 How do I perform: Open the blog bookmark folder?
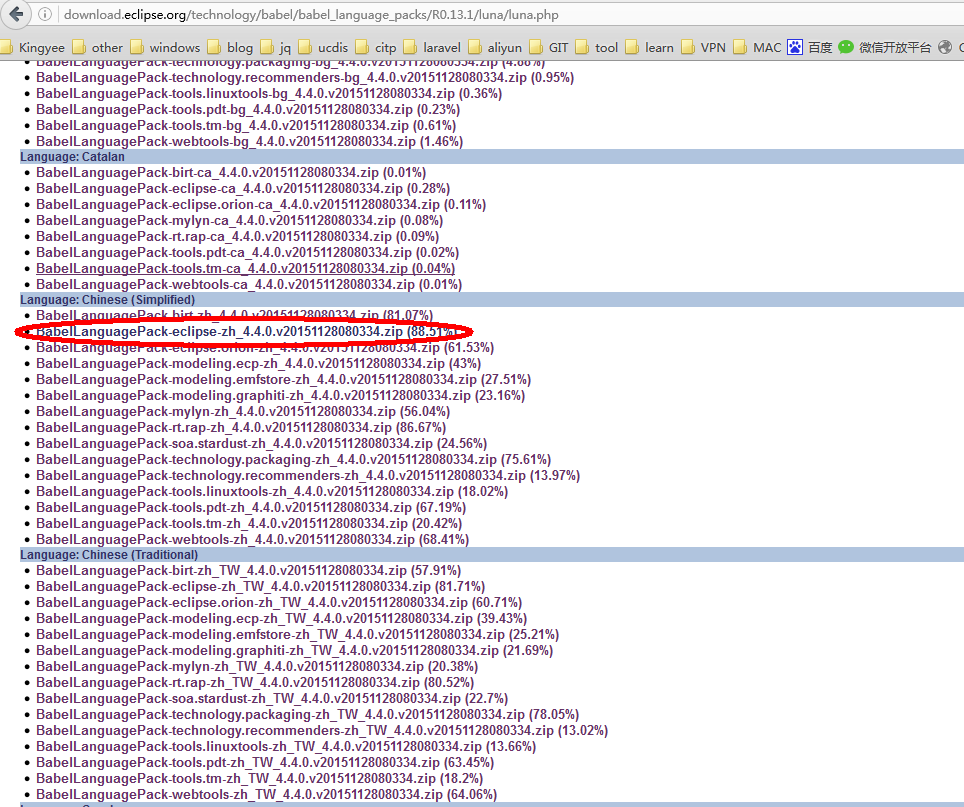click(x=231, y=47)
